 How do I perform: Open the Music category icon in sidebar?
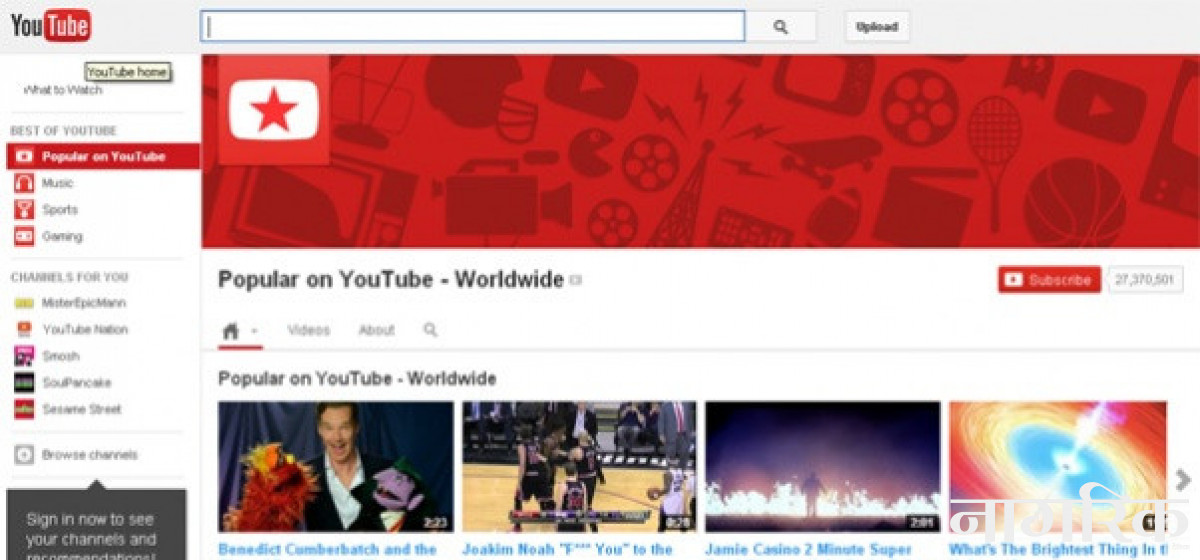pyautogui.click(x=24, y=183)
